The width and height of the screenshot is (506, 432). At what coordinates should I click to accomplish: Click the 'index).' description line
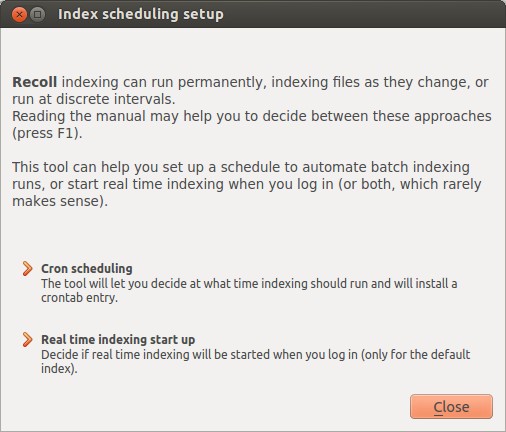tap(59, 369)
